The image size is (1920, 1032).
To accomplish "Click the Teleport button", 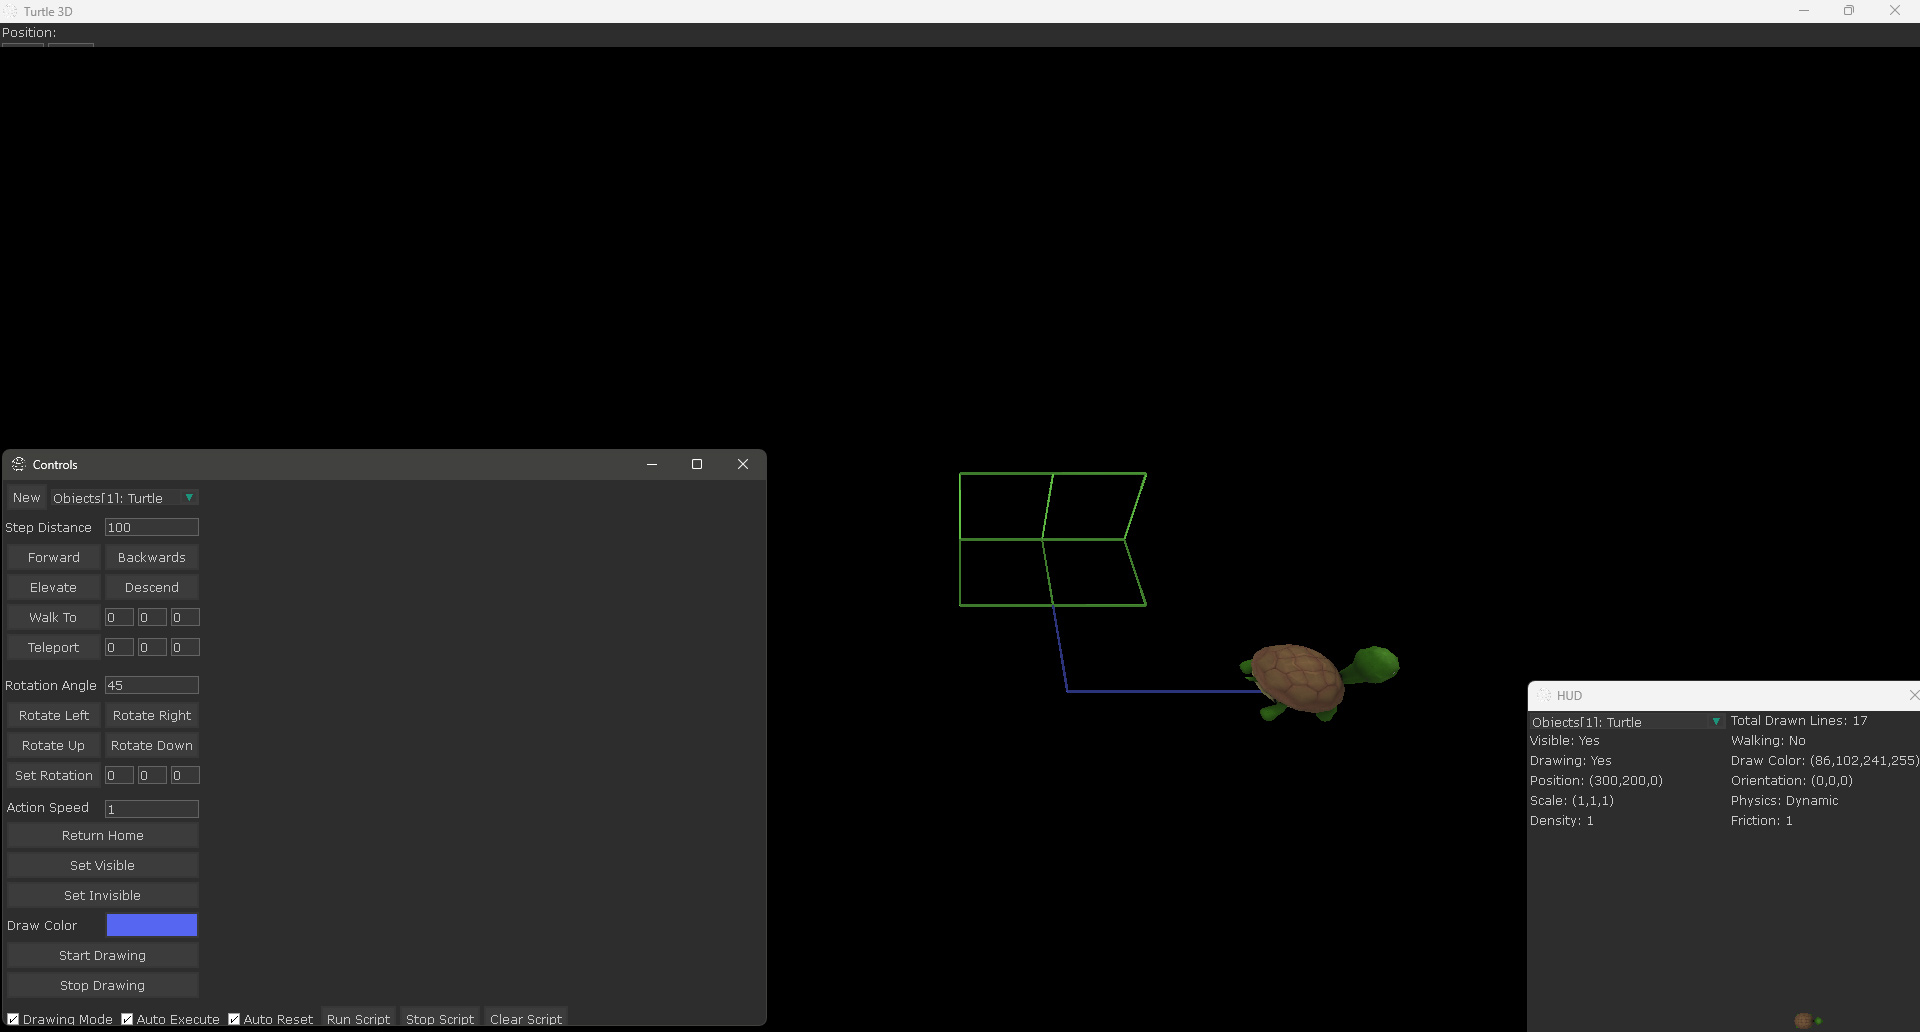I will click(x=54, y=648).
